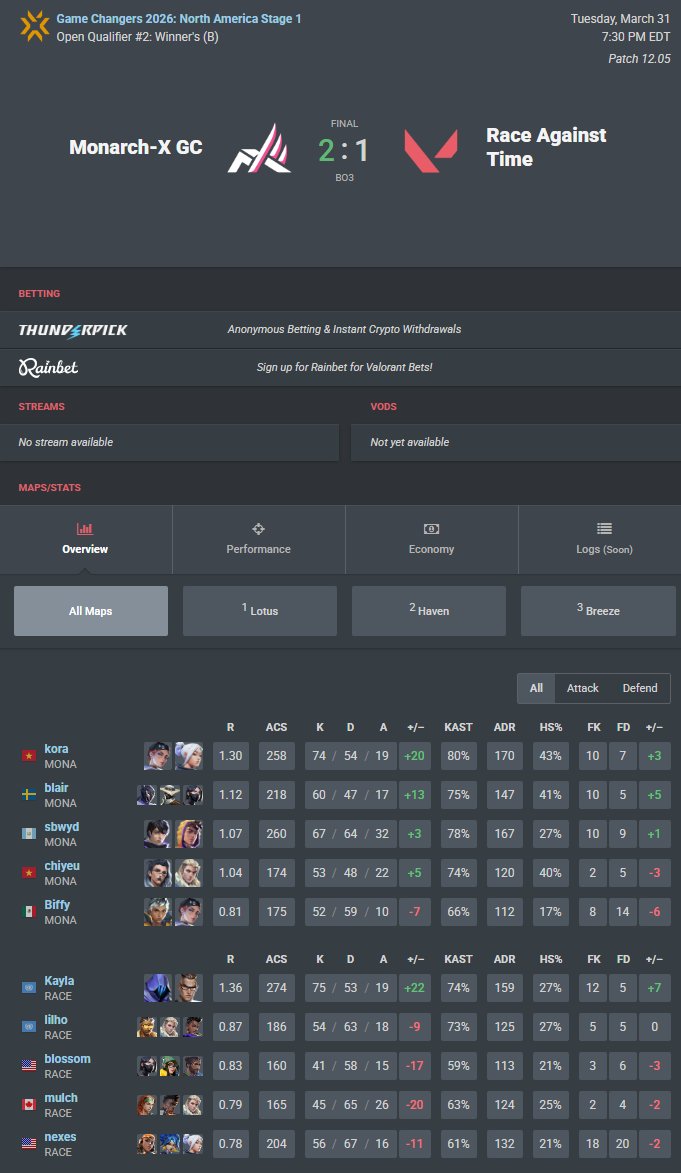Open player mulch's profile
Image resolution: width=681 pixels, height=1173 pixels.
(x=61, y=1097)
